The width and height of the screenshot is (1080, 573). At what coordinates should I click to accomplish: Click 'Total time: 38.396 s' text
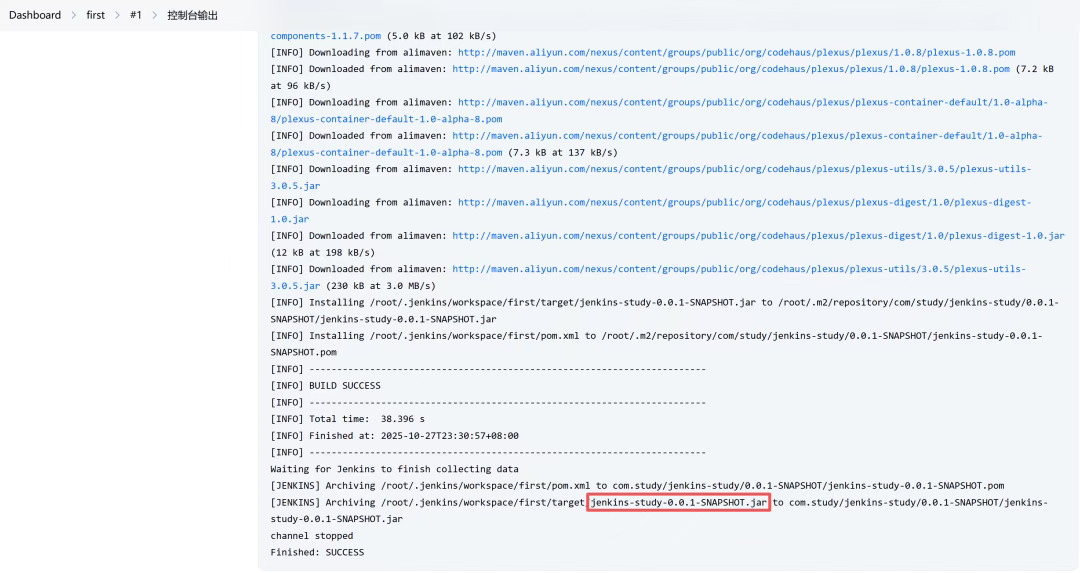coord(367,419)
